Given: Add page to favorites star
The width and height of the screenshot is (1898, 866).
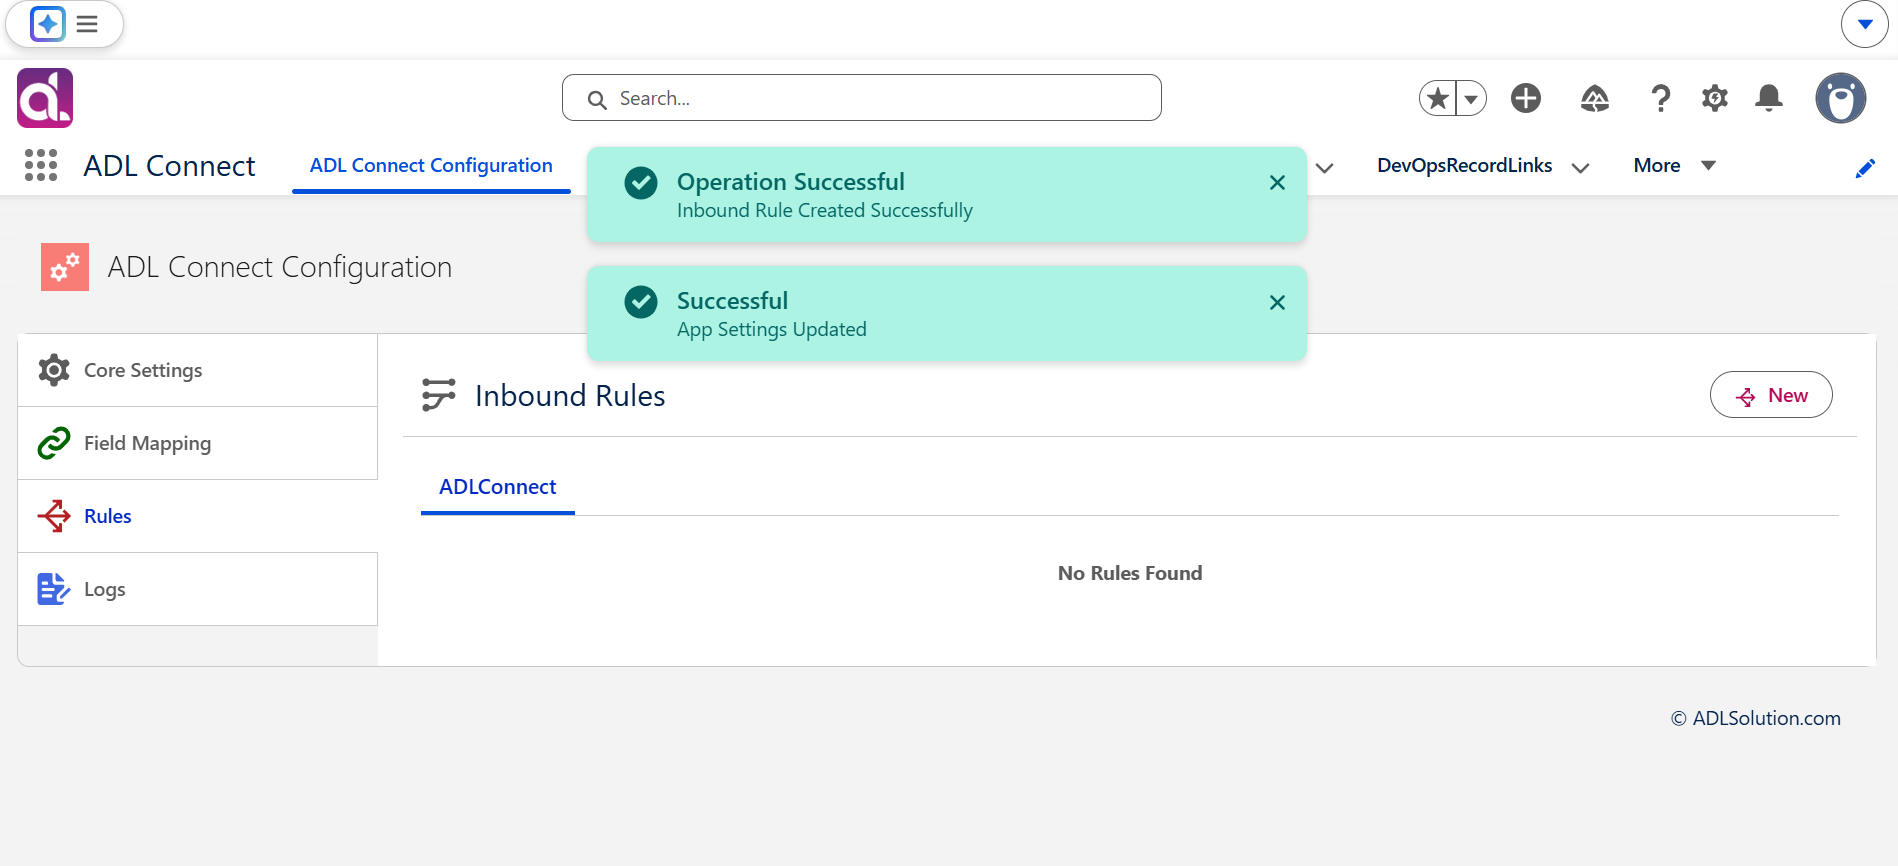Looking at the screenshot, I should (x=1438, y=98).
